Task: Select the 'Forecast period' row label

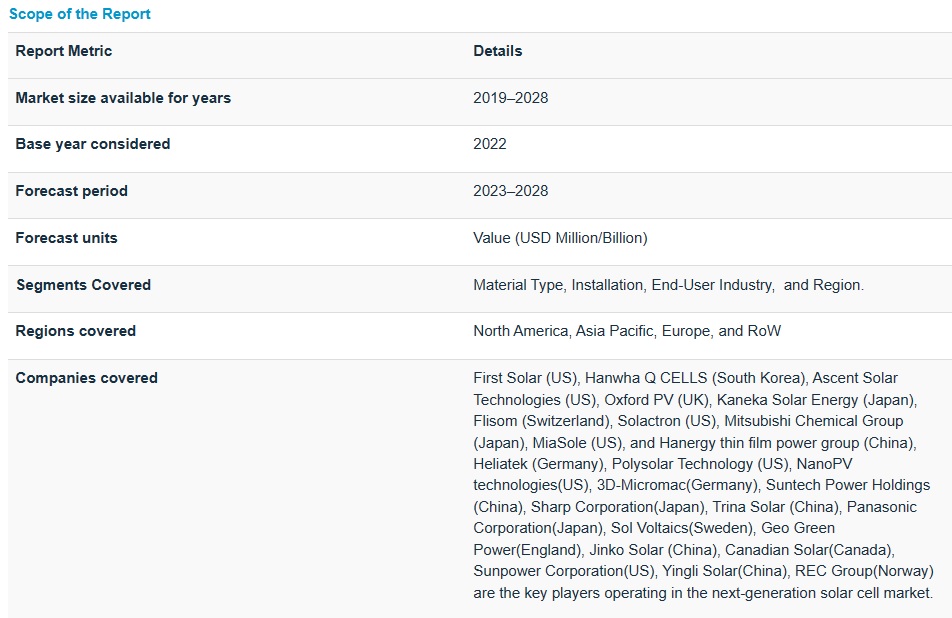Action: [72, 191]
